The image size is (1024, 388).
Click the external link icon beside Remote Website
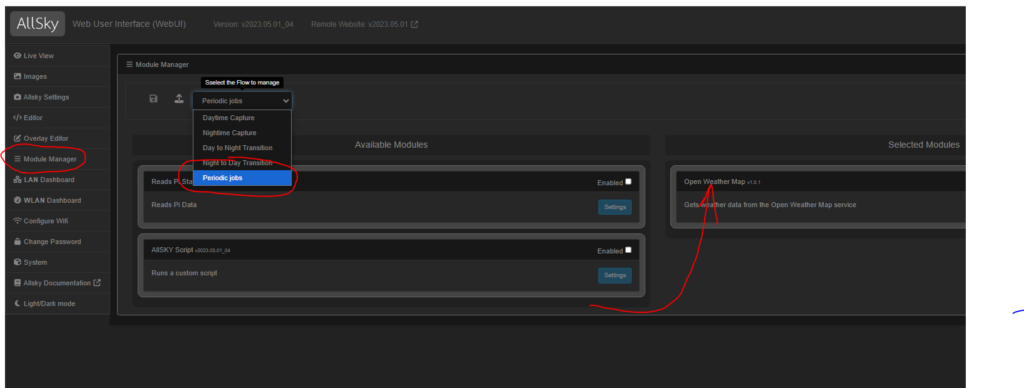pyautogui.click(x=414, y=25)
